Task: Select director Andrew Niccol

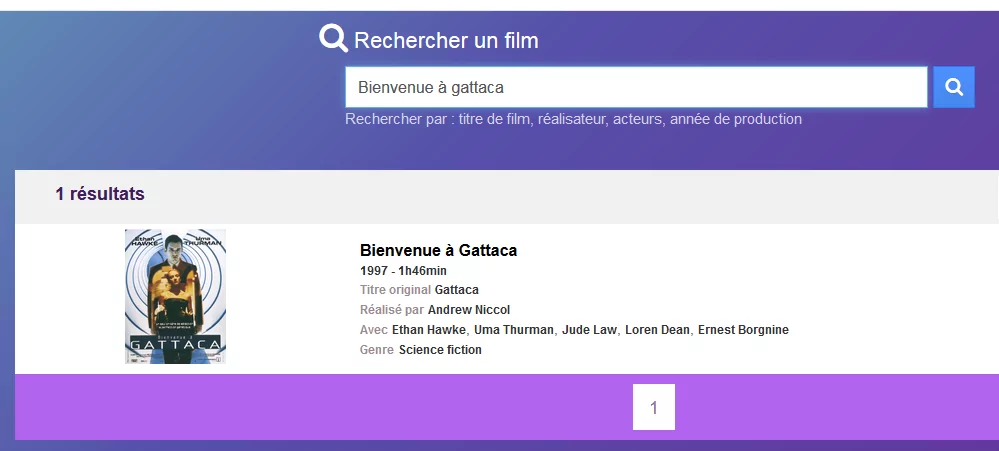Action: [x=469, y=310]
